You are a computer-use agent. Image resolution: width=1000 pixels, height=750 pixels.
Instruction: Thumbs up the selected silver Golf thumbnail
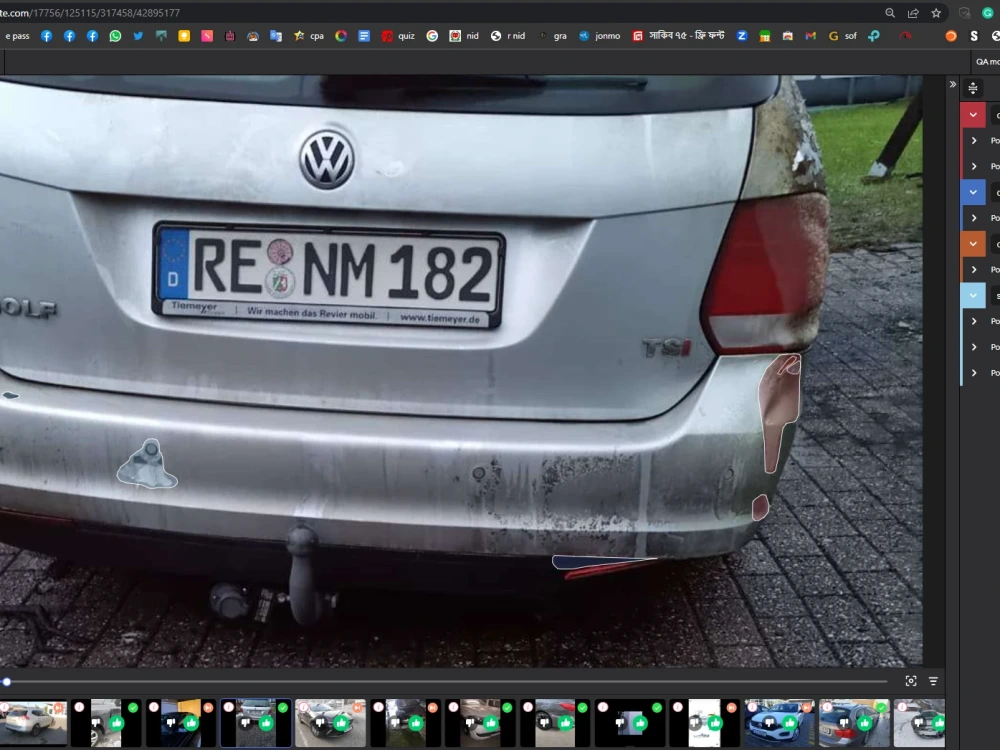pos(267,723)
